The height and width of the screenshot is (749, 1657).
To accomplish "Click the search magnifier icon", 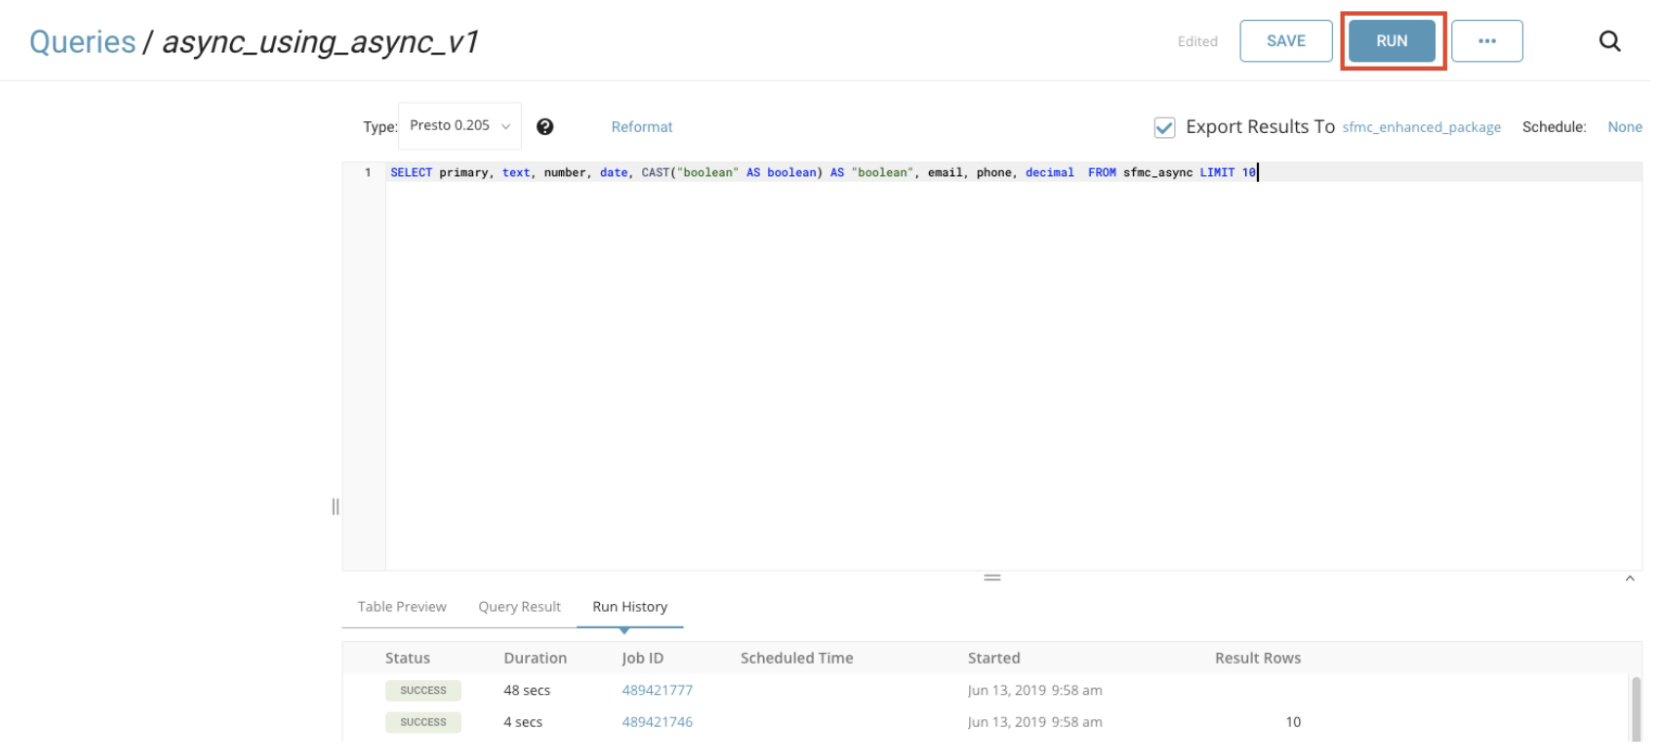I will click(1609, 41).
